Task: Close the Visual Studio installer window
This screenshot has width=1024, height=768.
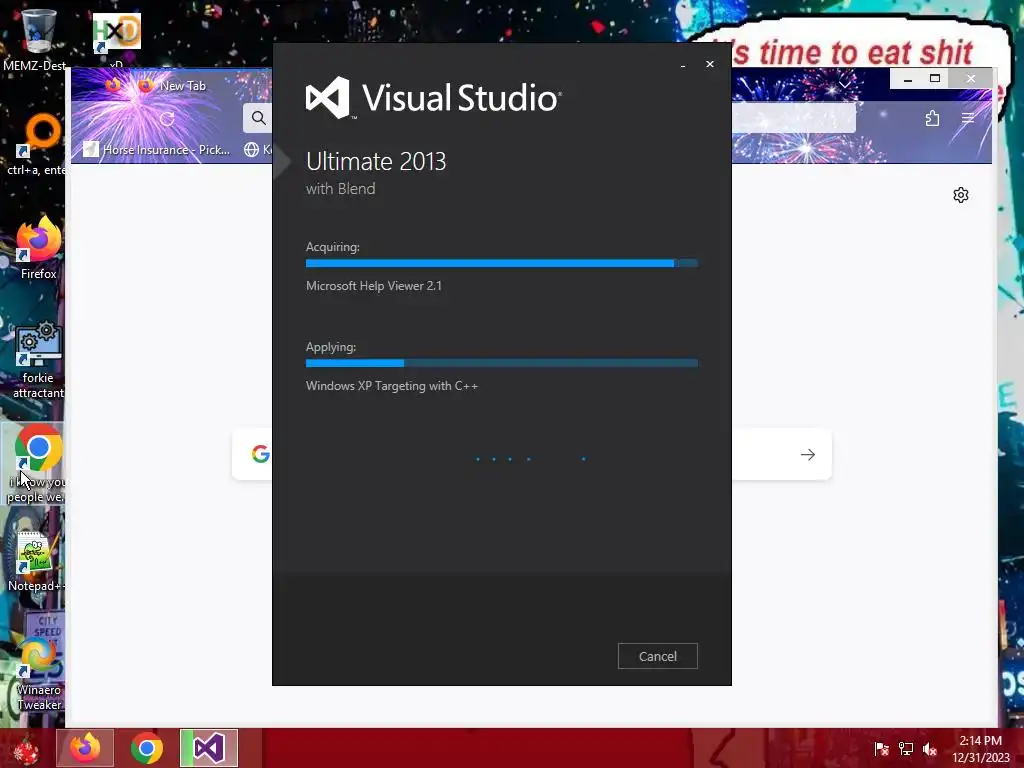Action: [x=710, y=64]
